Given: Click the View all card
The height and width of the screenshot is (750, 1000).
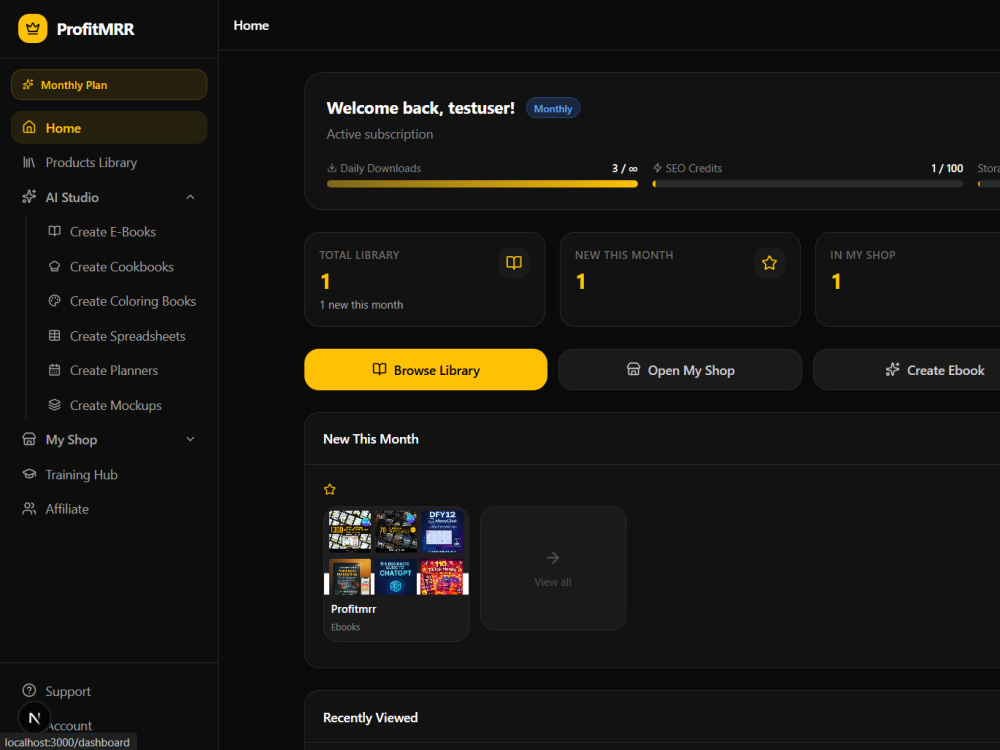Looking at the screenshot, I should tap(553, 568).
